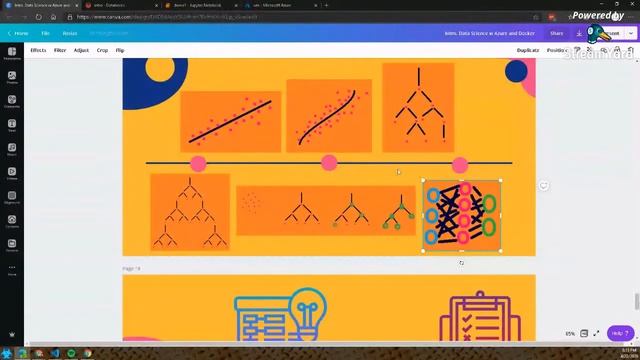Image resolution: width=640 pixels, height=360 pixels.
Task: Click the purple Help button
Action: point(620,333)
